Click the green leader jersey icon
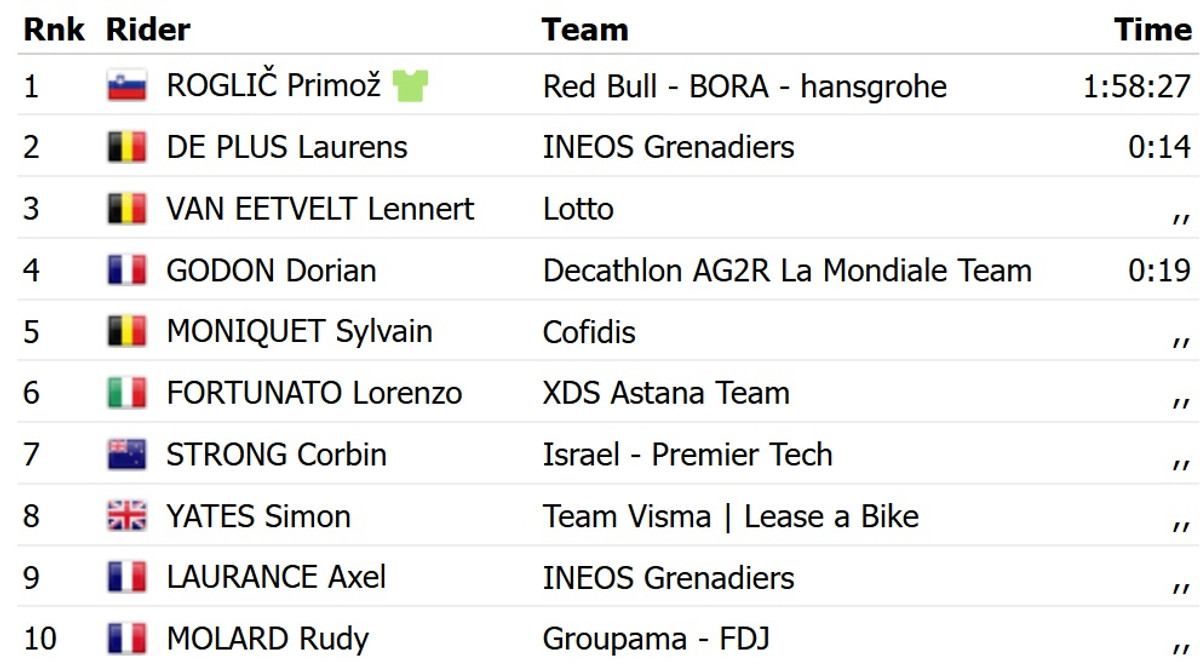This screenshot has height=665, width=1200. point(411,86)
